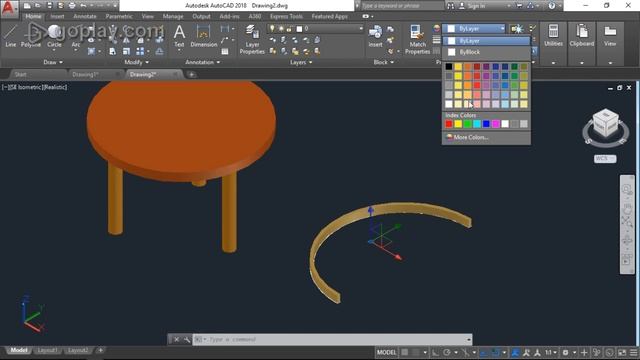This screenshot has height=360, width=640.
Task: Expand the Annotation panel
Action: click(x=202, y=62)
